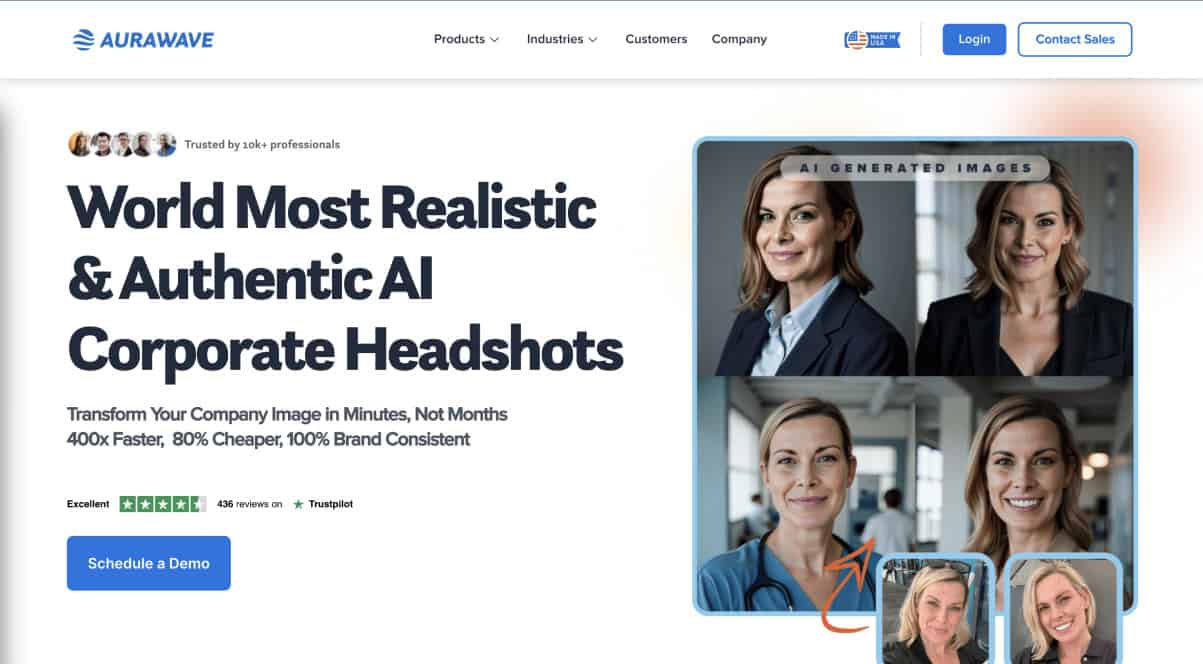
Task: Click the Contact Sales button
Action: (x=1074, y=39)
